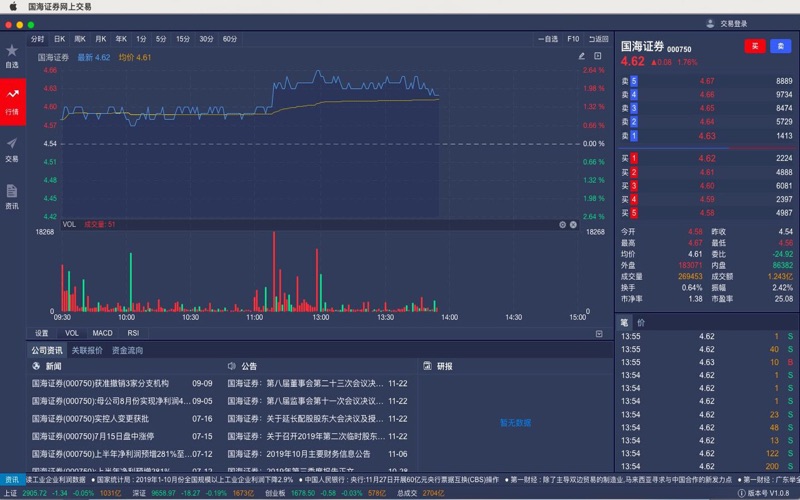The image size is (800, 500).
Task: Select the 价 price list tab
Action: tap(641, 322)
